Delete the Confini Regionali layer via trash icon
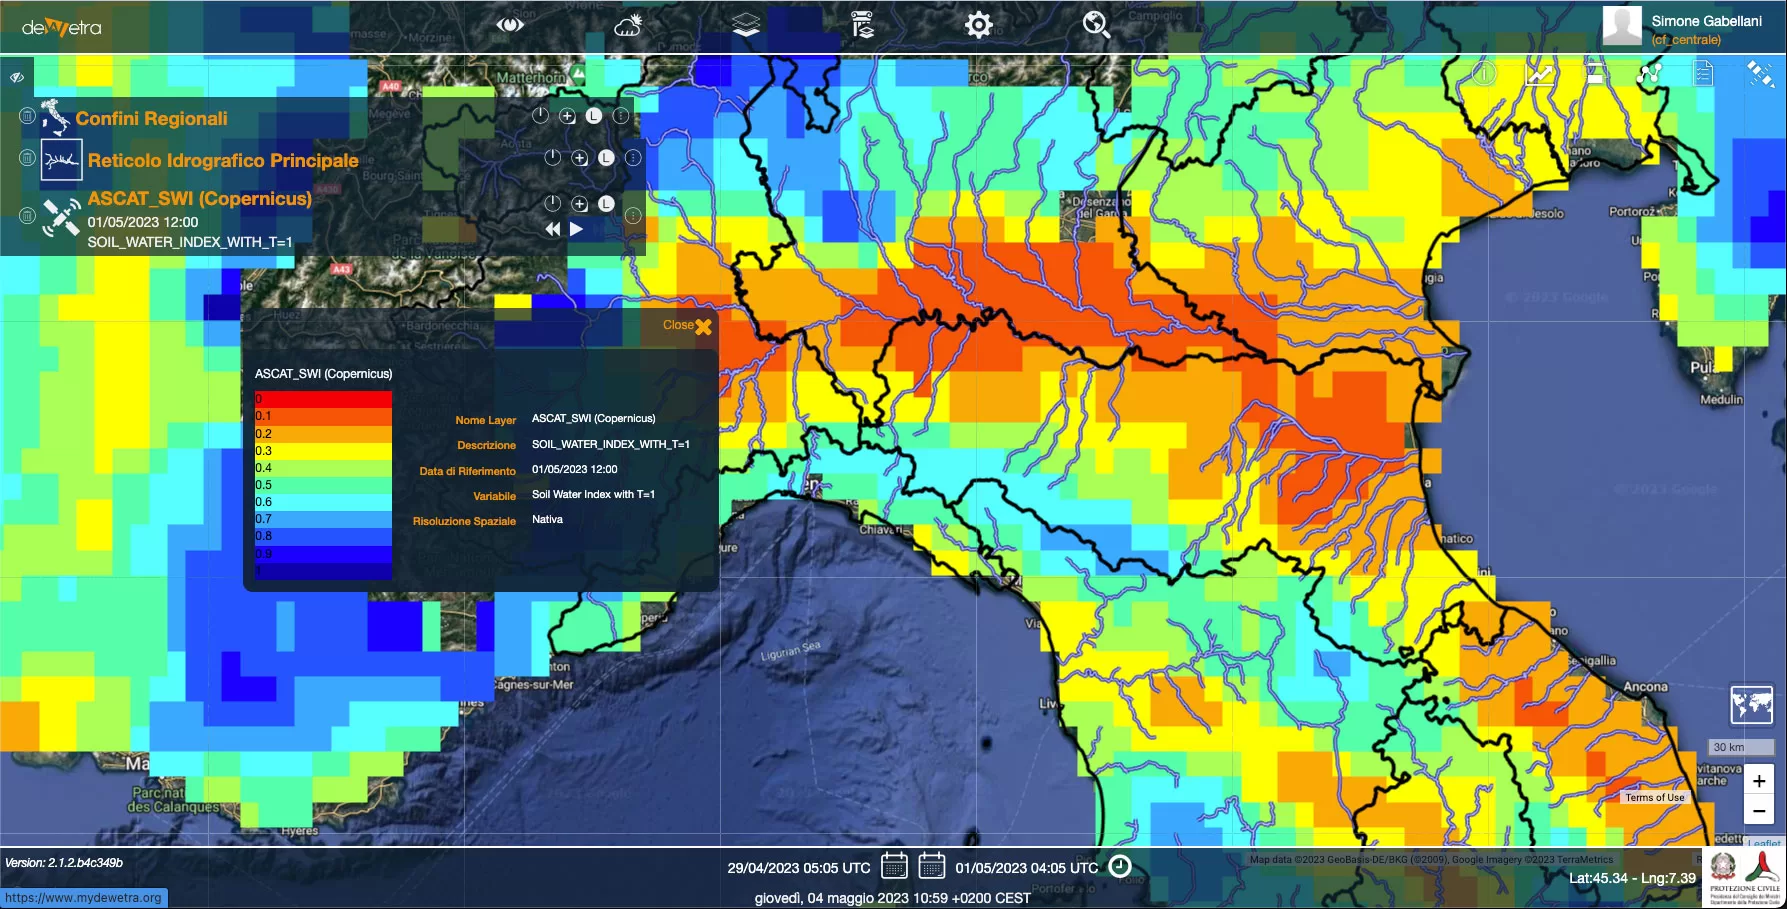 (27, 117)
